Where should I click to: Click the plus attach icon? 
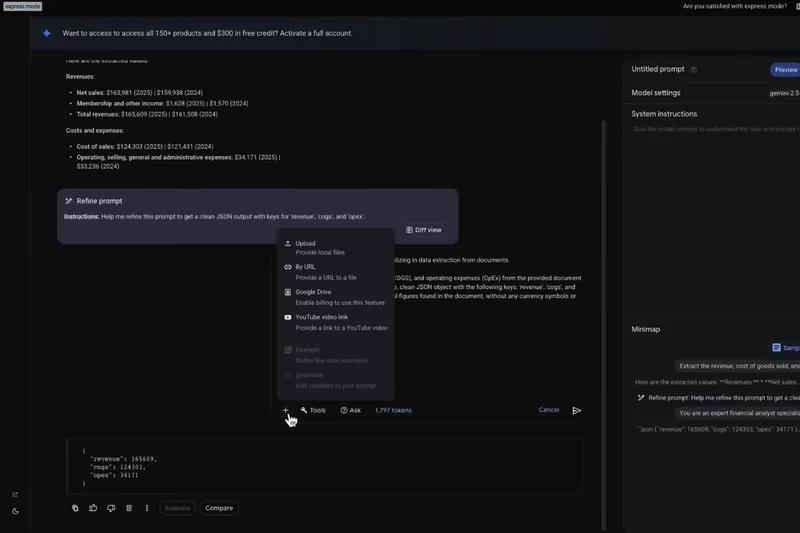(x=285, y=410)
